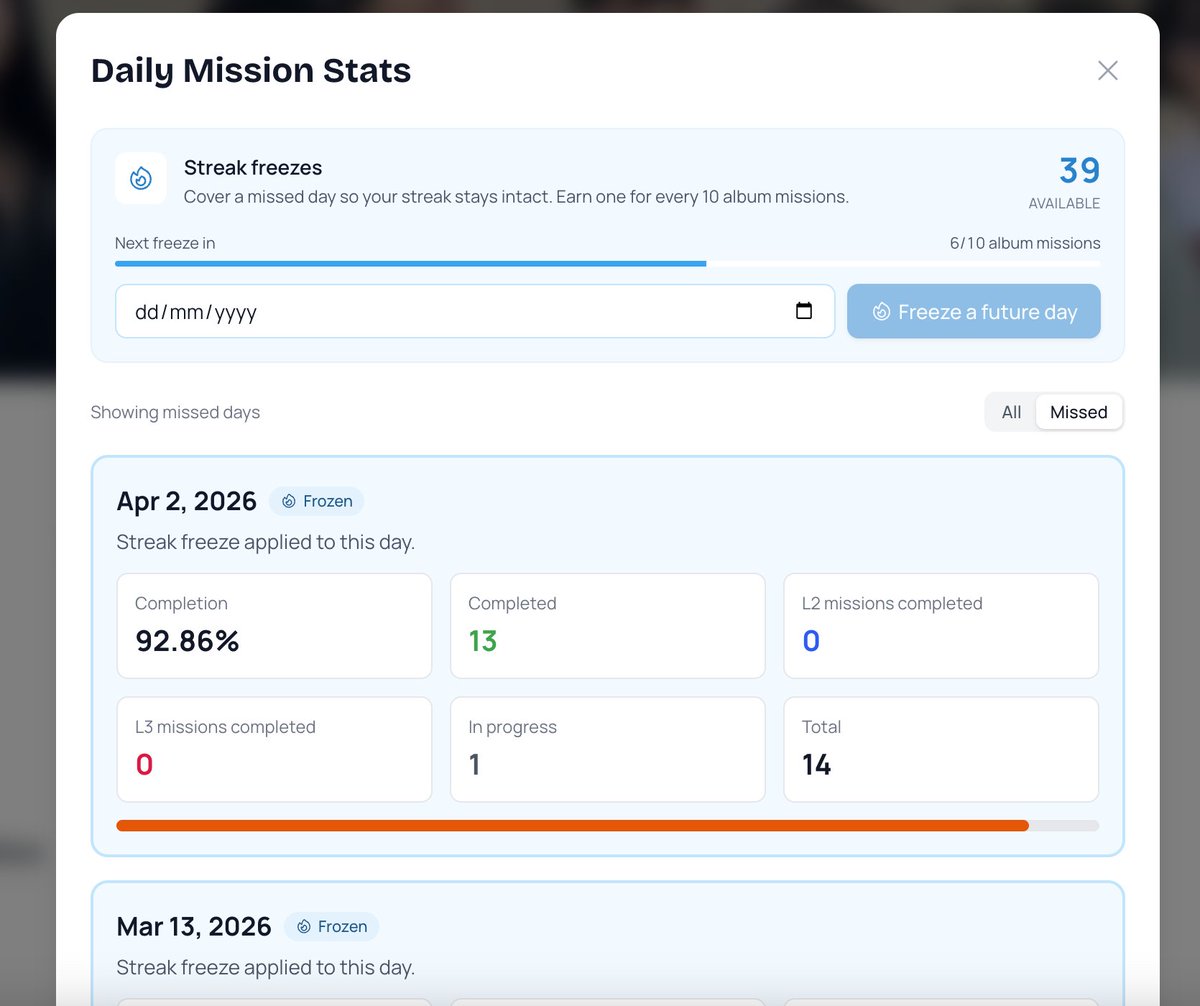Close the Daily Mission Stats dialog

[1107, 70]
